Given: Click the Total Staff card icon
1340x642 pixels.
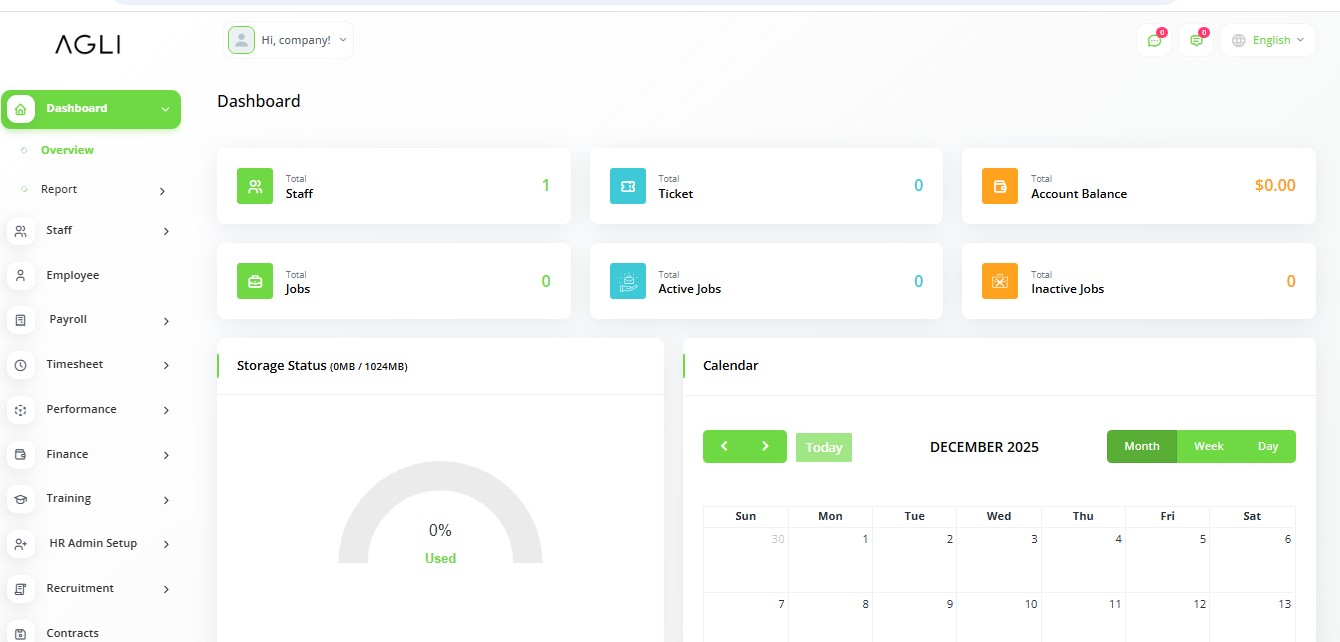Looking at the screenshot, I should click(255, 186).
